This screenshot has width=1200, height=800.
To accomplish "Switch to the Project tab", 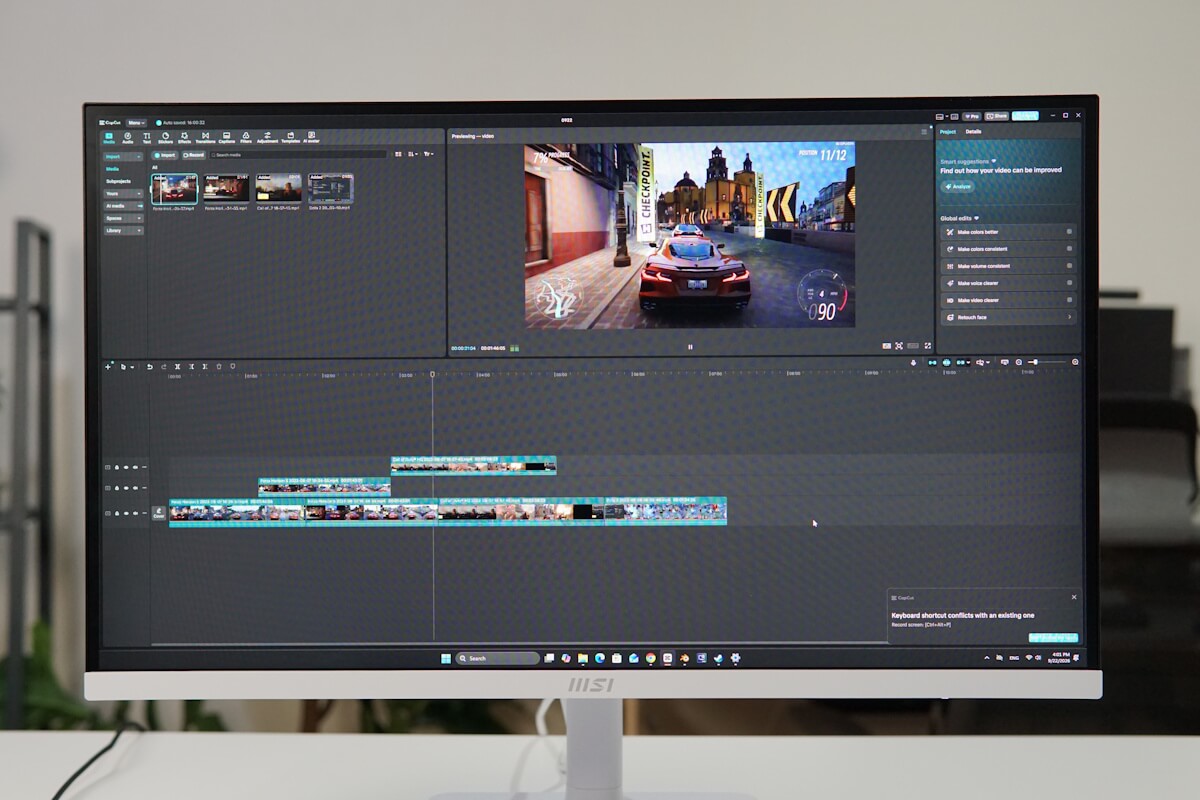I will (948, 132).
